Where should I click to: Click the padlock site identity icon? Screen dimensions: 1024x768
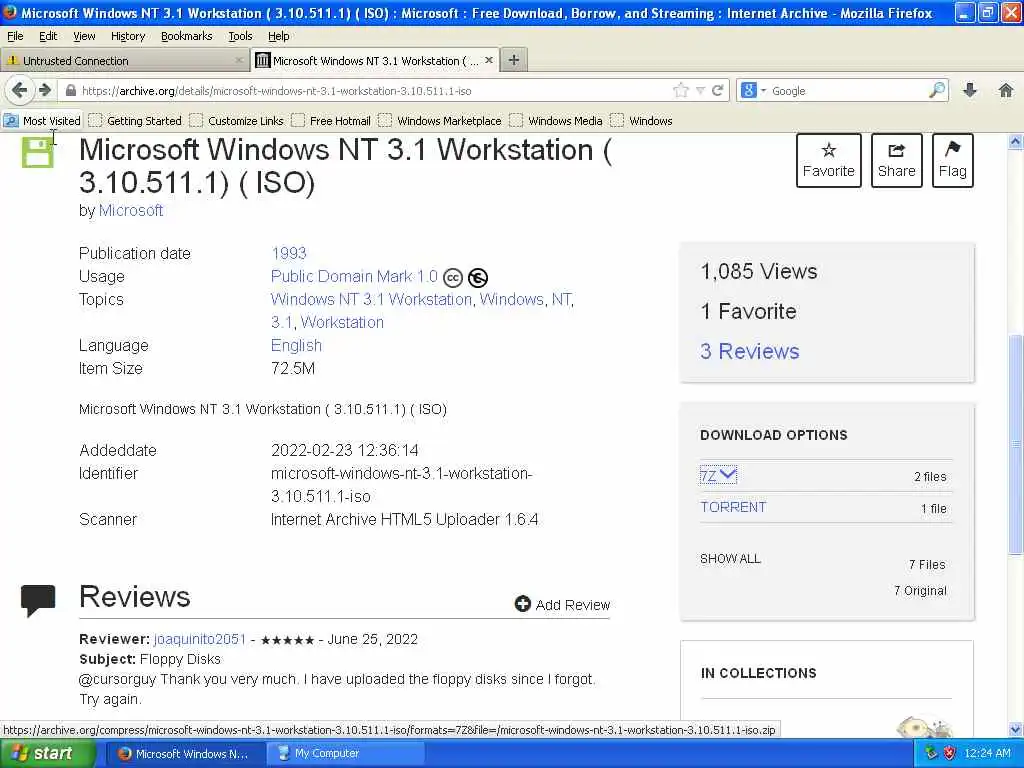click(71, 91)
